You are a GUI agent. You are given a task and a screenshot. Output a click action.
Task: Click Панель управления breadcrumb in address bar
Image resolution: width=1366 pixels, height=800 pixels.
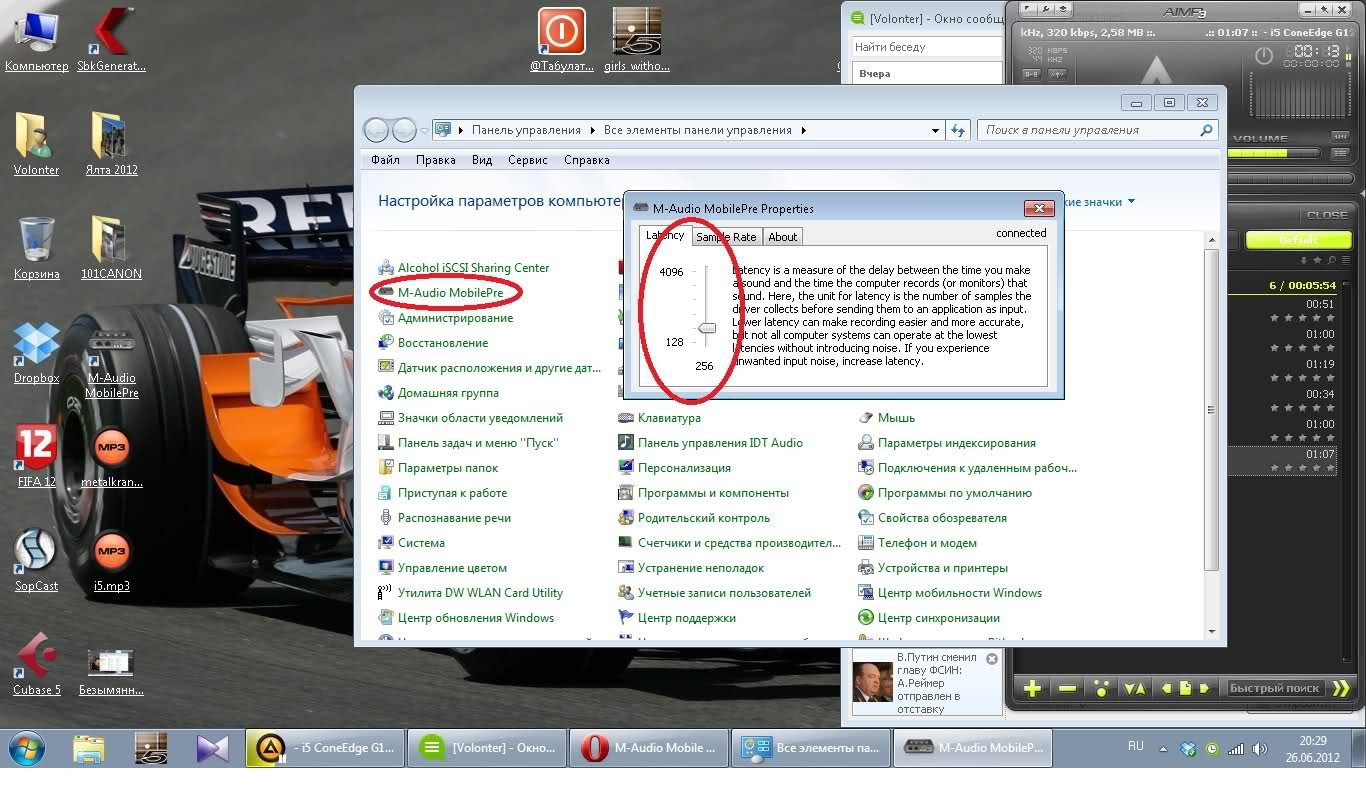point(526,130)
